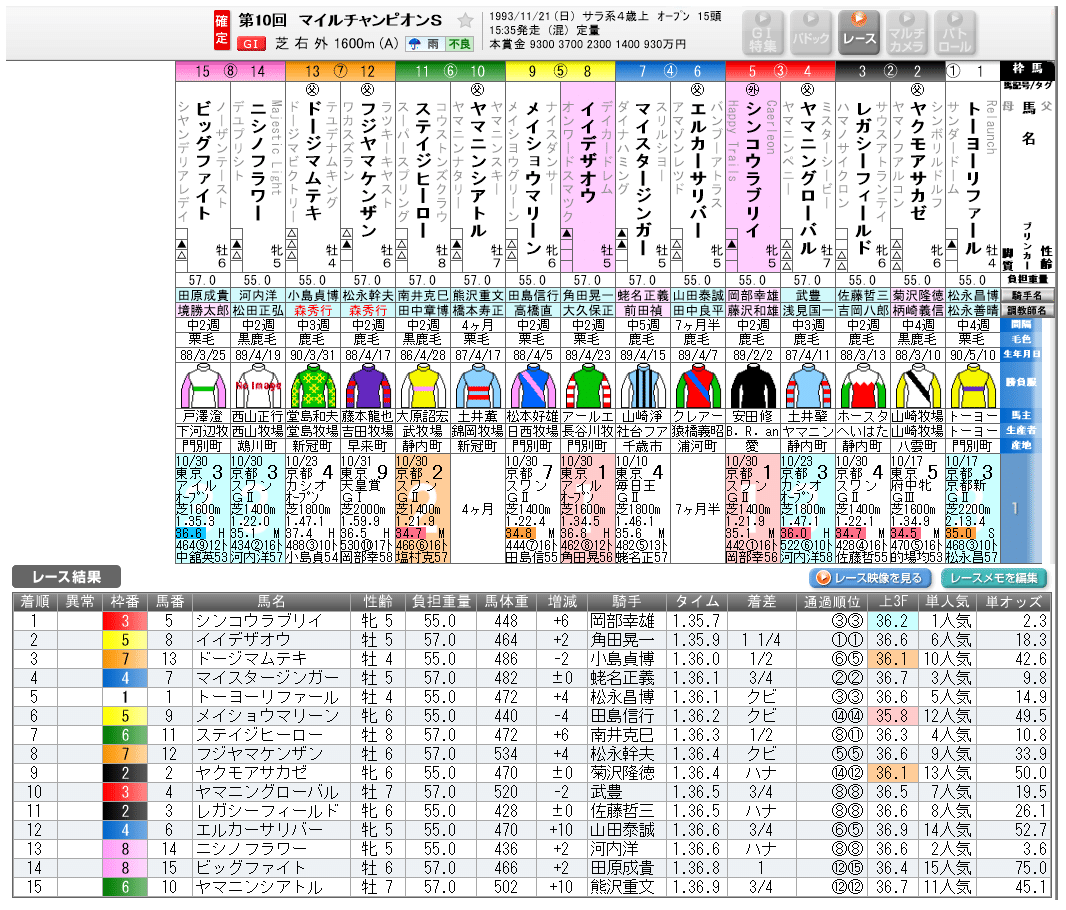Click the vertical horse name イイデザオウ
Viewport: 1066px width, 910px height.
click(x=587, y=152)
